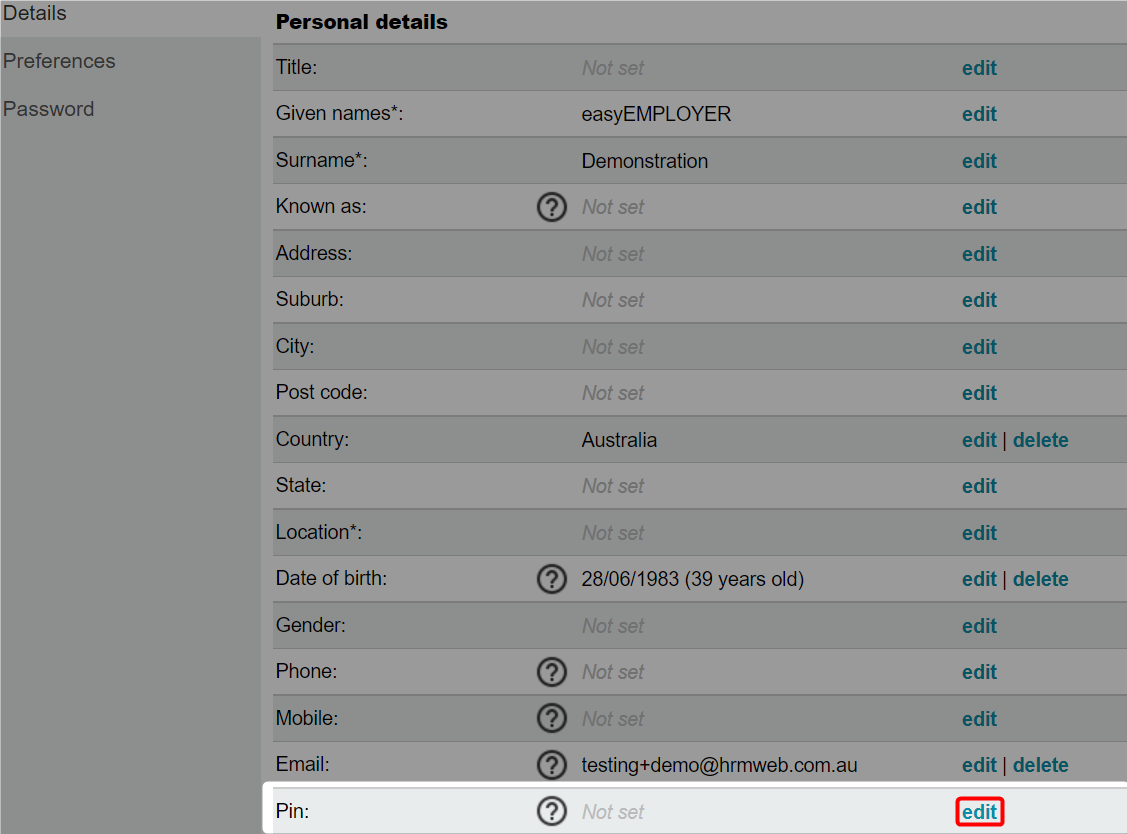
Task: Select the 'Australia' country value
Action: tap(619, 440)
